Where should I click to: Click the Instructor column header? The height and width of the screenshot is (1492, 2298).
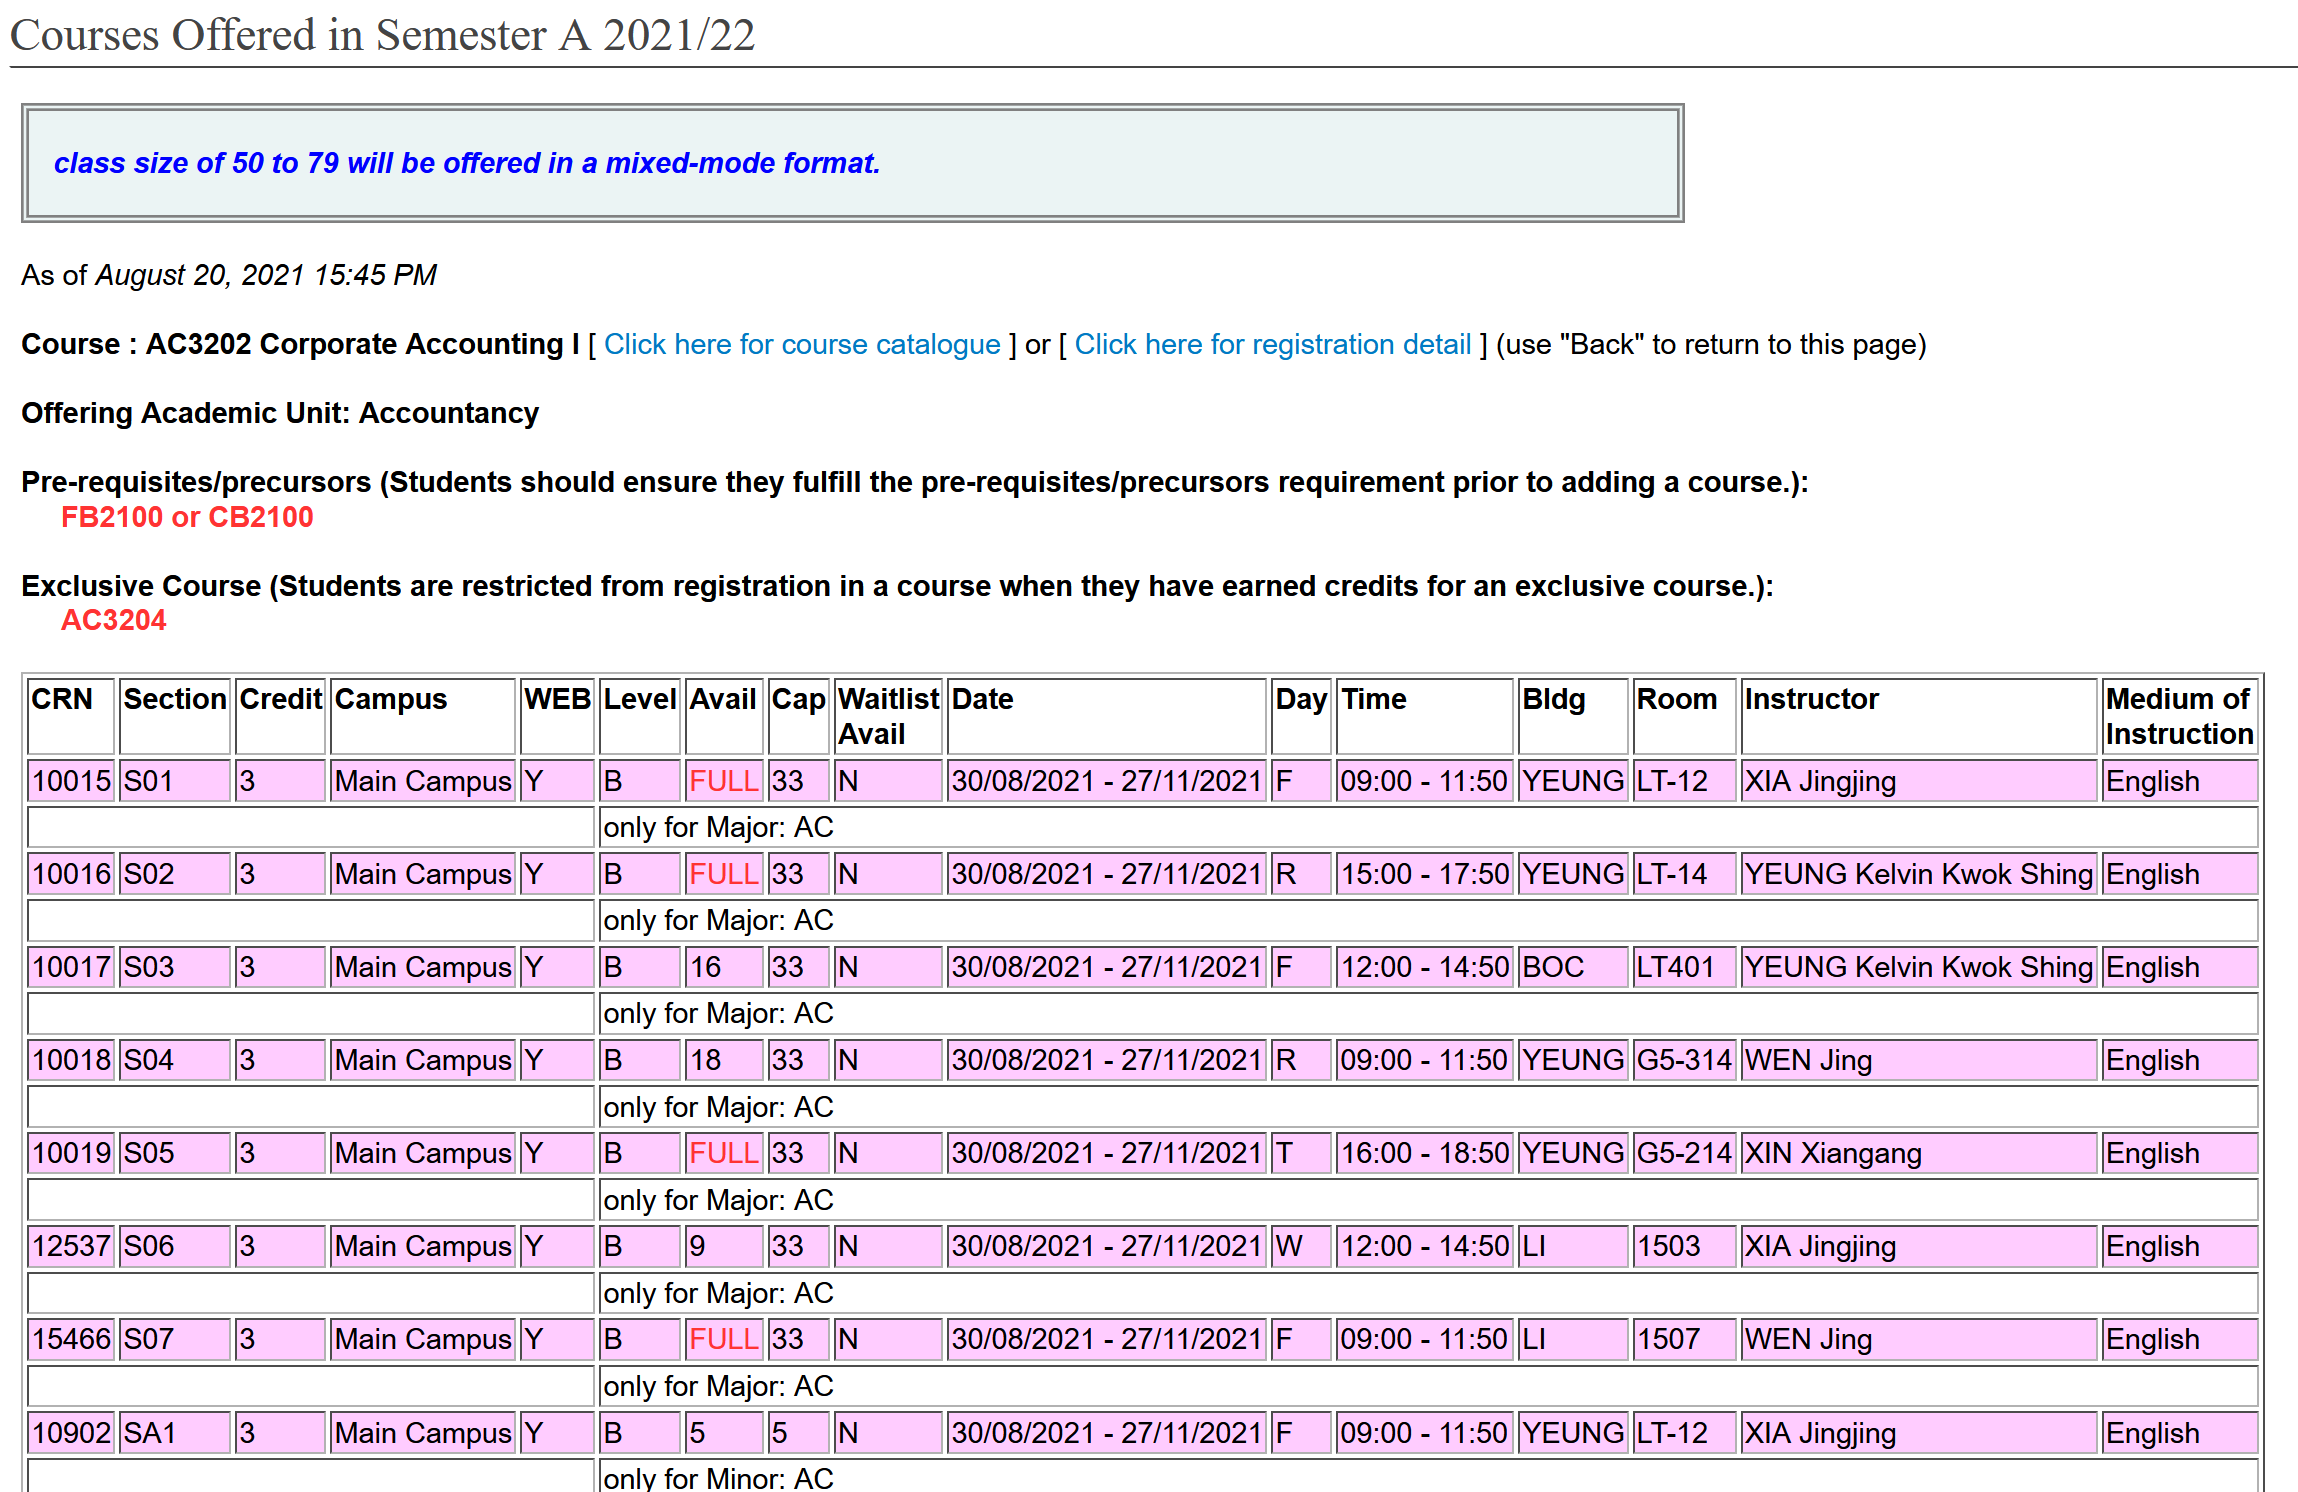point(1811,699)
